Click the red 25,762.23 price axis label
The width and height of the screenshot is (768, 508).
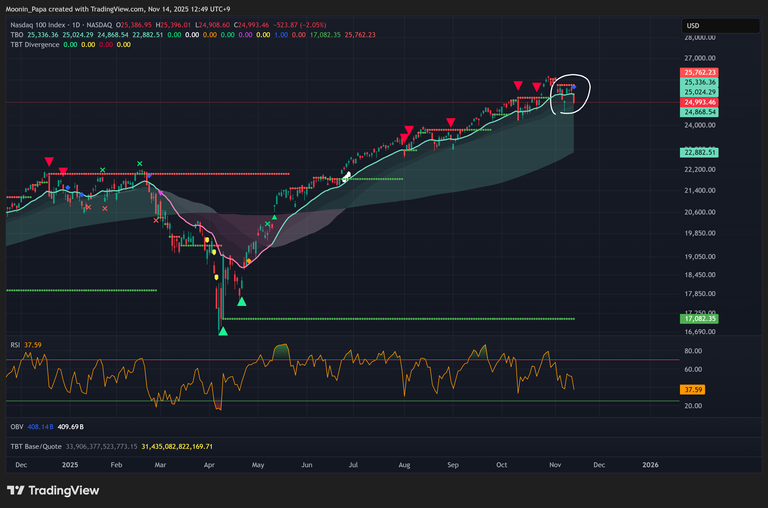[x=702, y=73]
